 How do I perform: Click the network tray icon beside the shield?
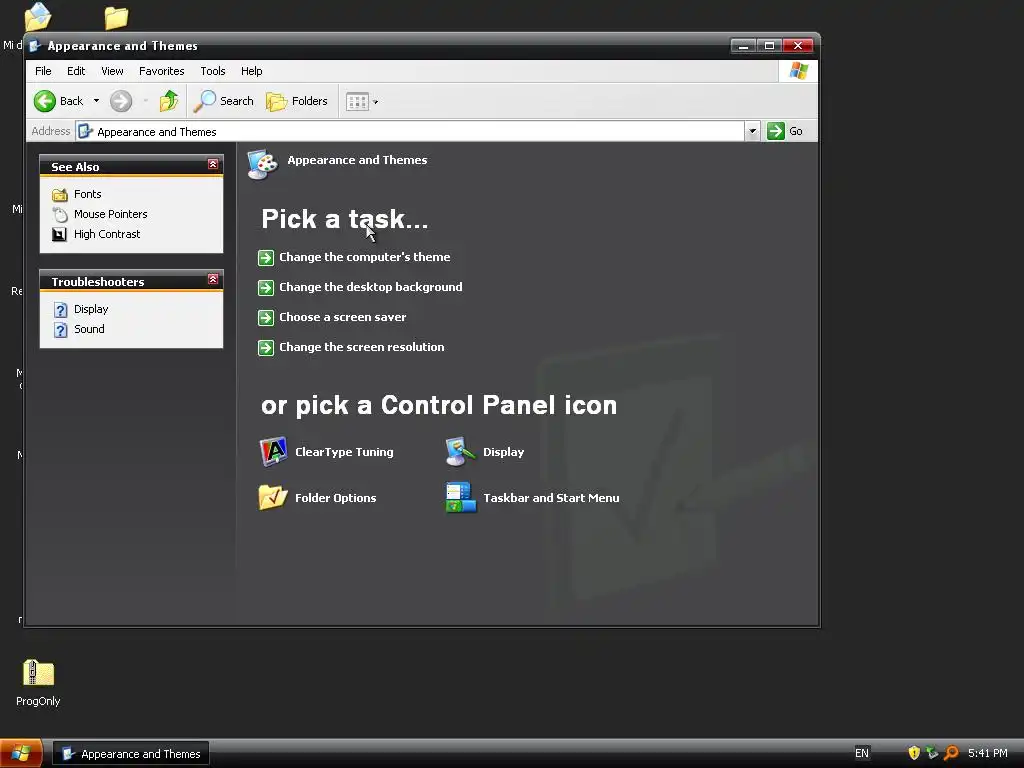pyautogui.click(x=933, y=753)
